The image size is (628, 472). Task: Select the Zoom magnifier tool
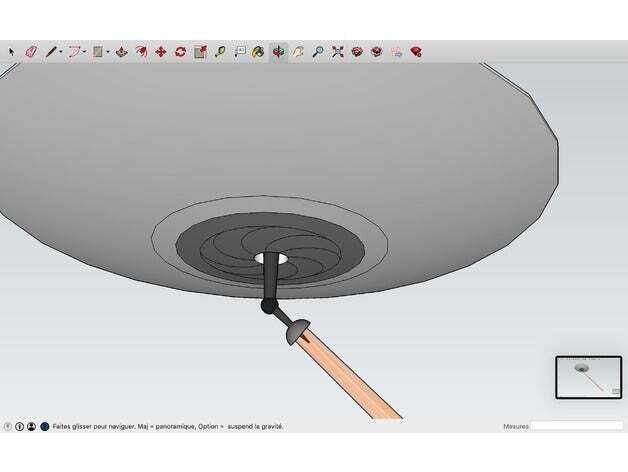point(318,52)
